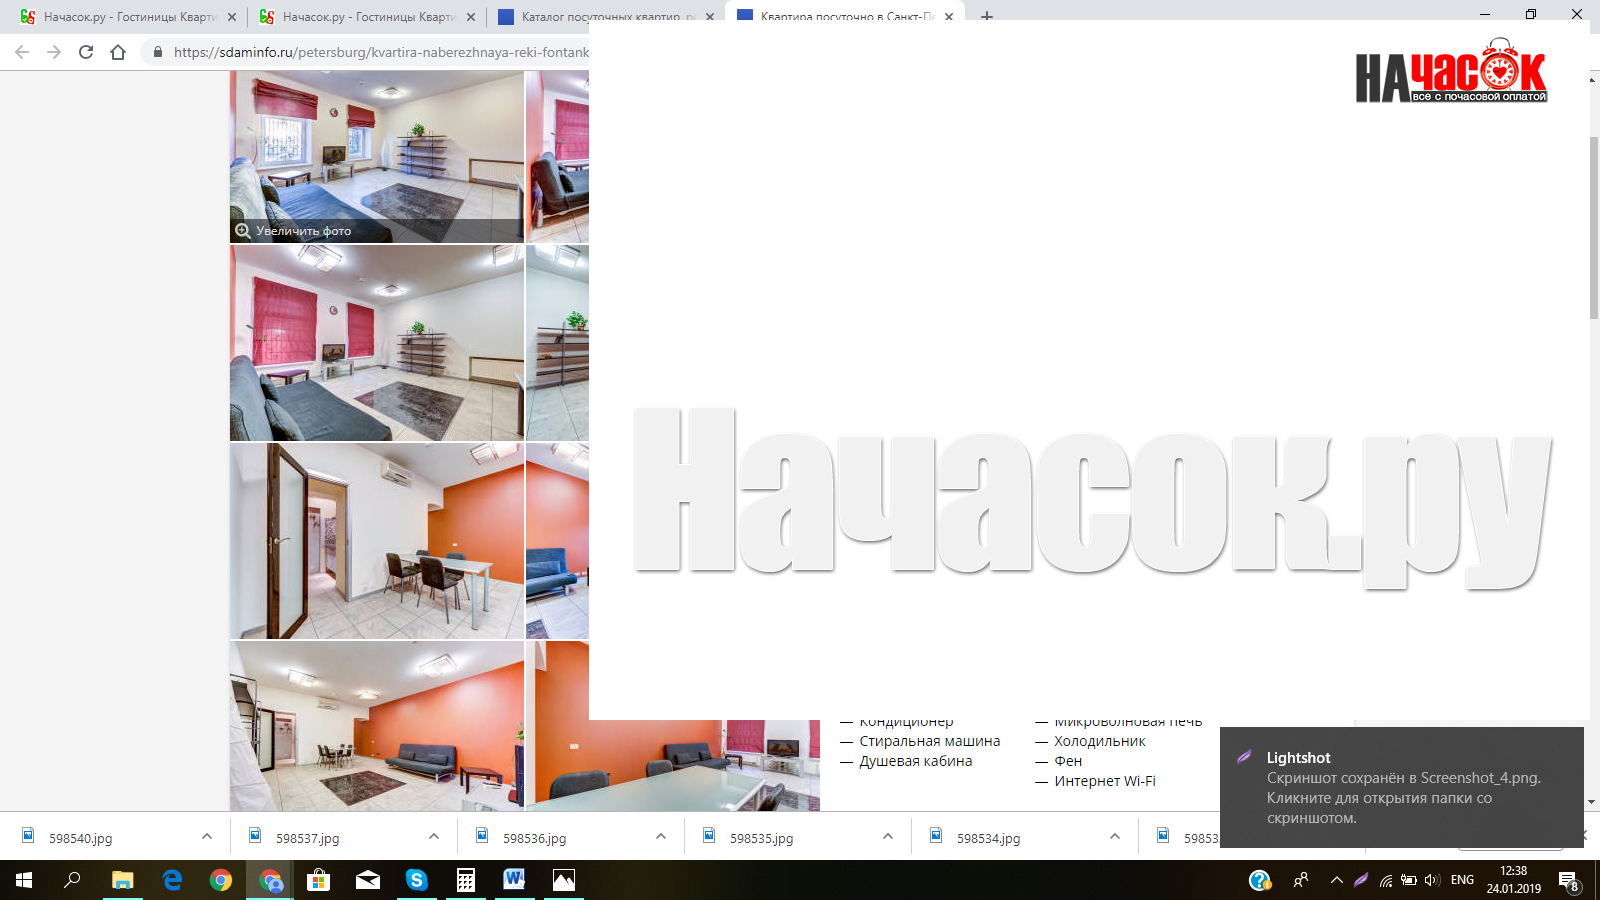Open the Windows Start menu
The width and height of the screenshot is (1600, 900).
24,880
